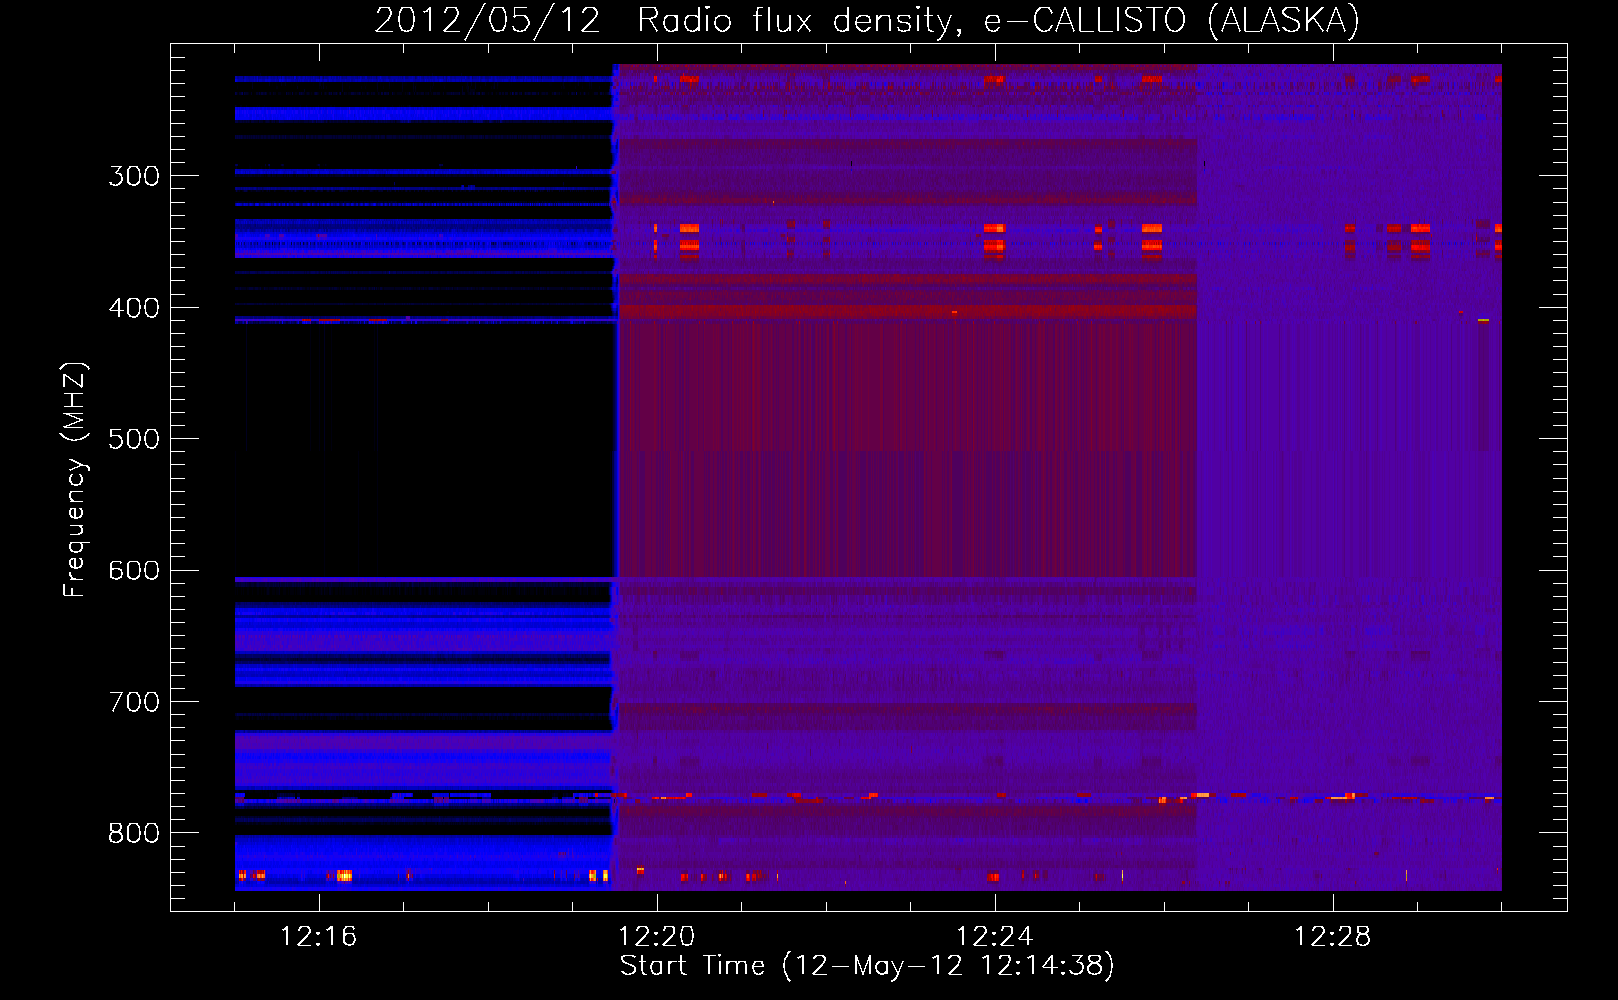The width and height of the screenshot is (1618, 1000).
Task: Click the 12:20 time tick label
Action: (656, 937)
